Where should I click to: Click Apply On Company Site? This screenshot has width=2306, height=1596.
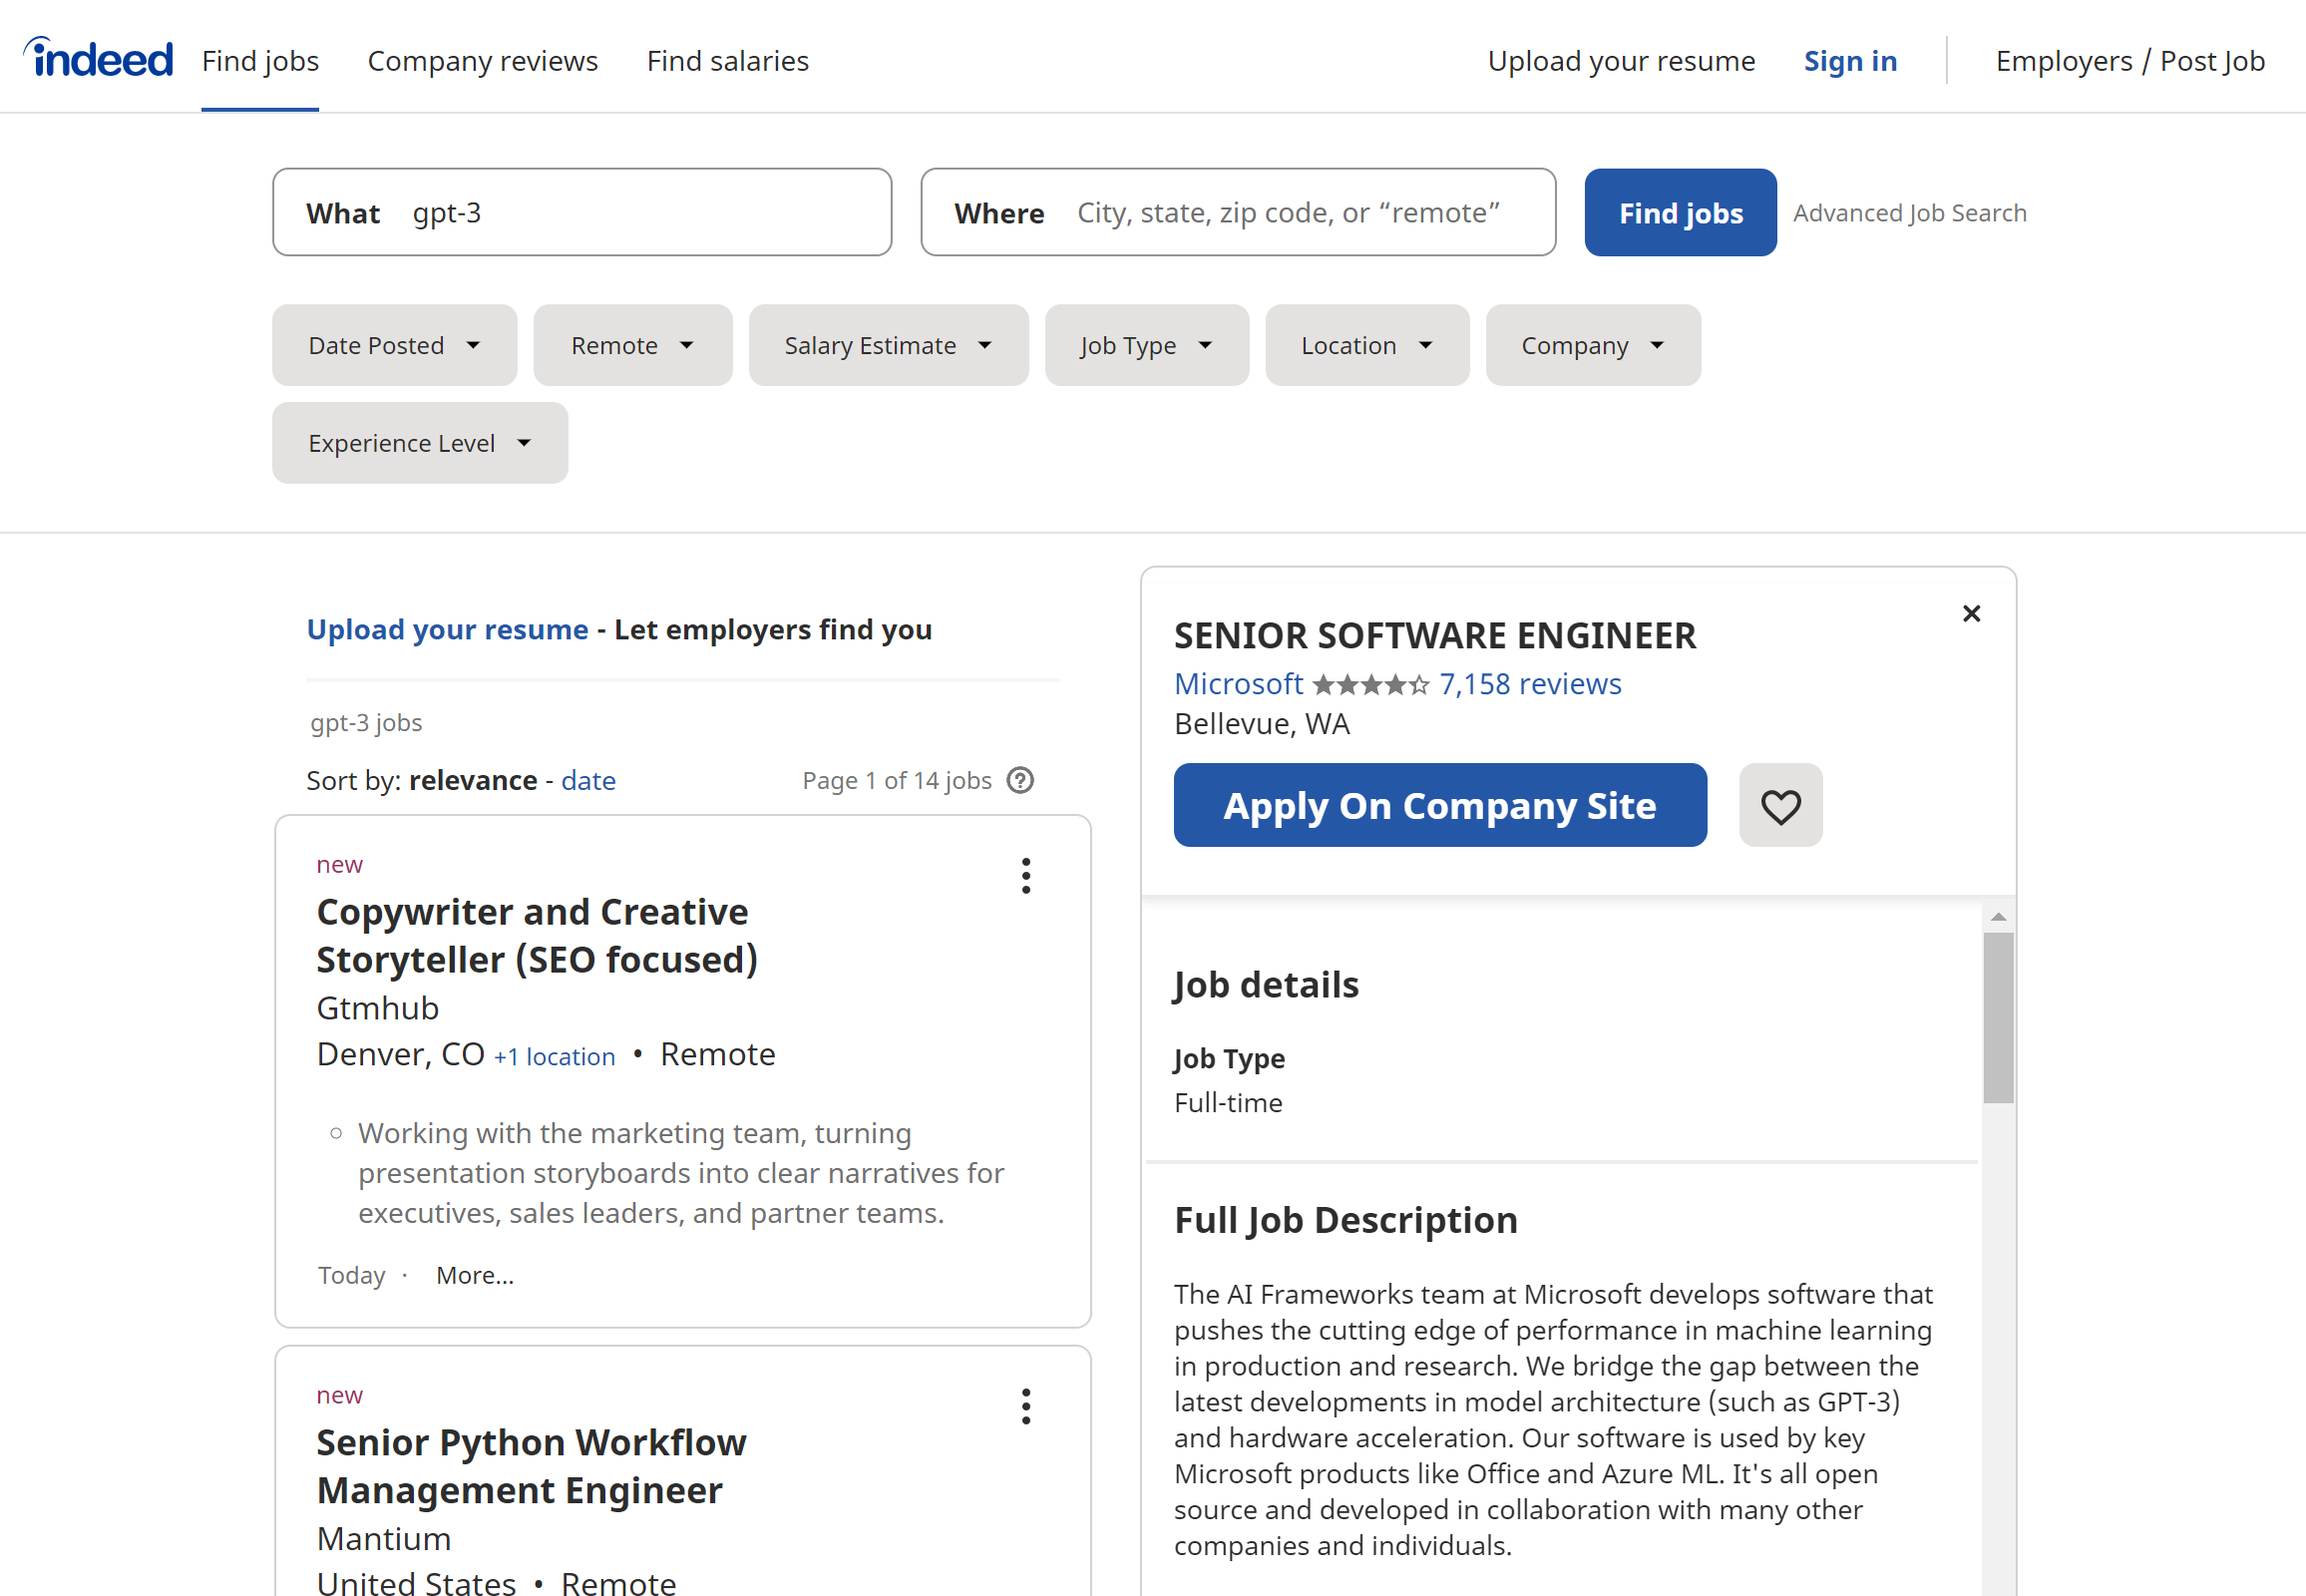click(1440, 805)
